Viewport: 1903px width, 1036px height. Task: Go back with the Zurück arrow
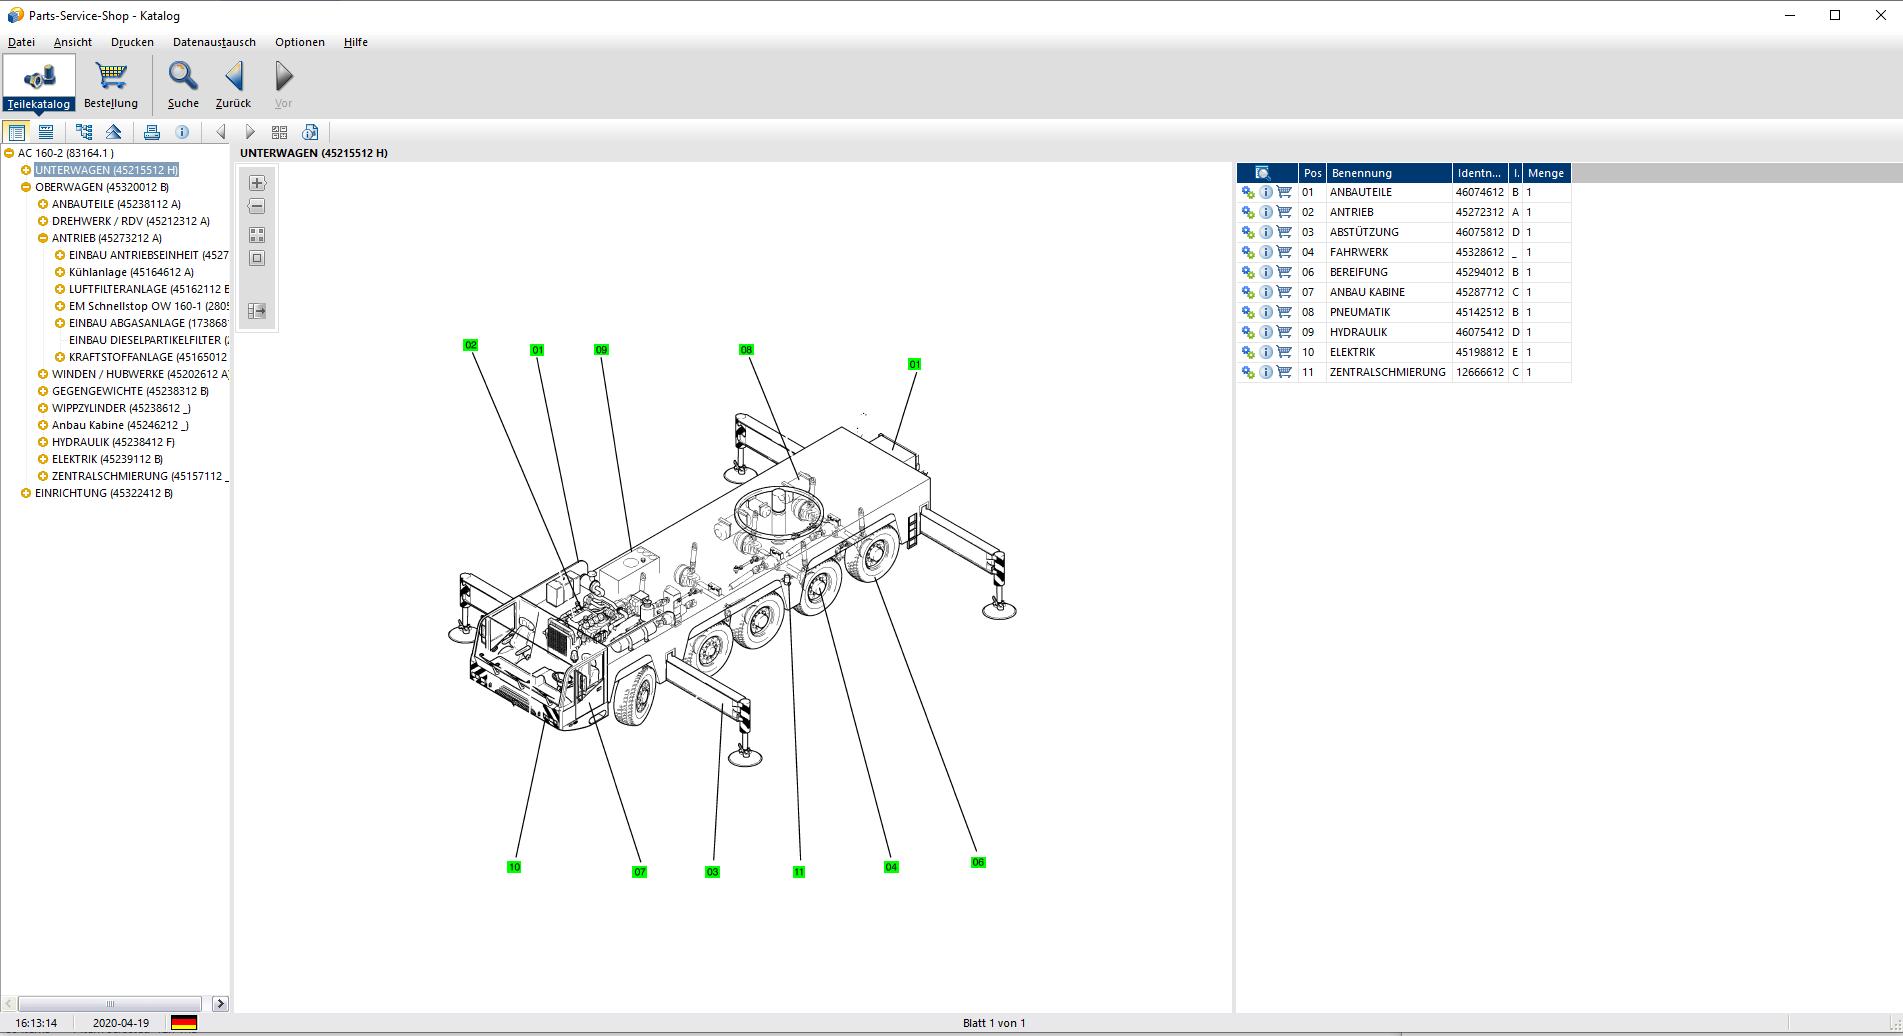pyautogui.click(x=234, y=83)
